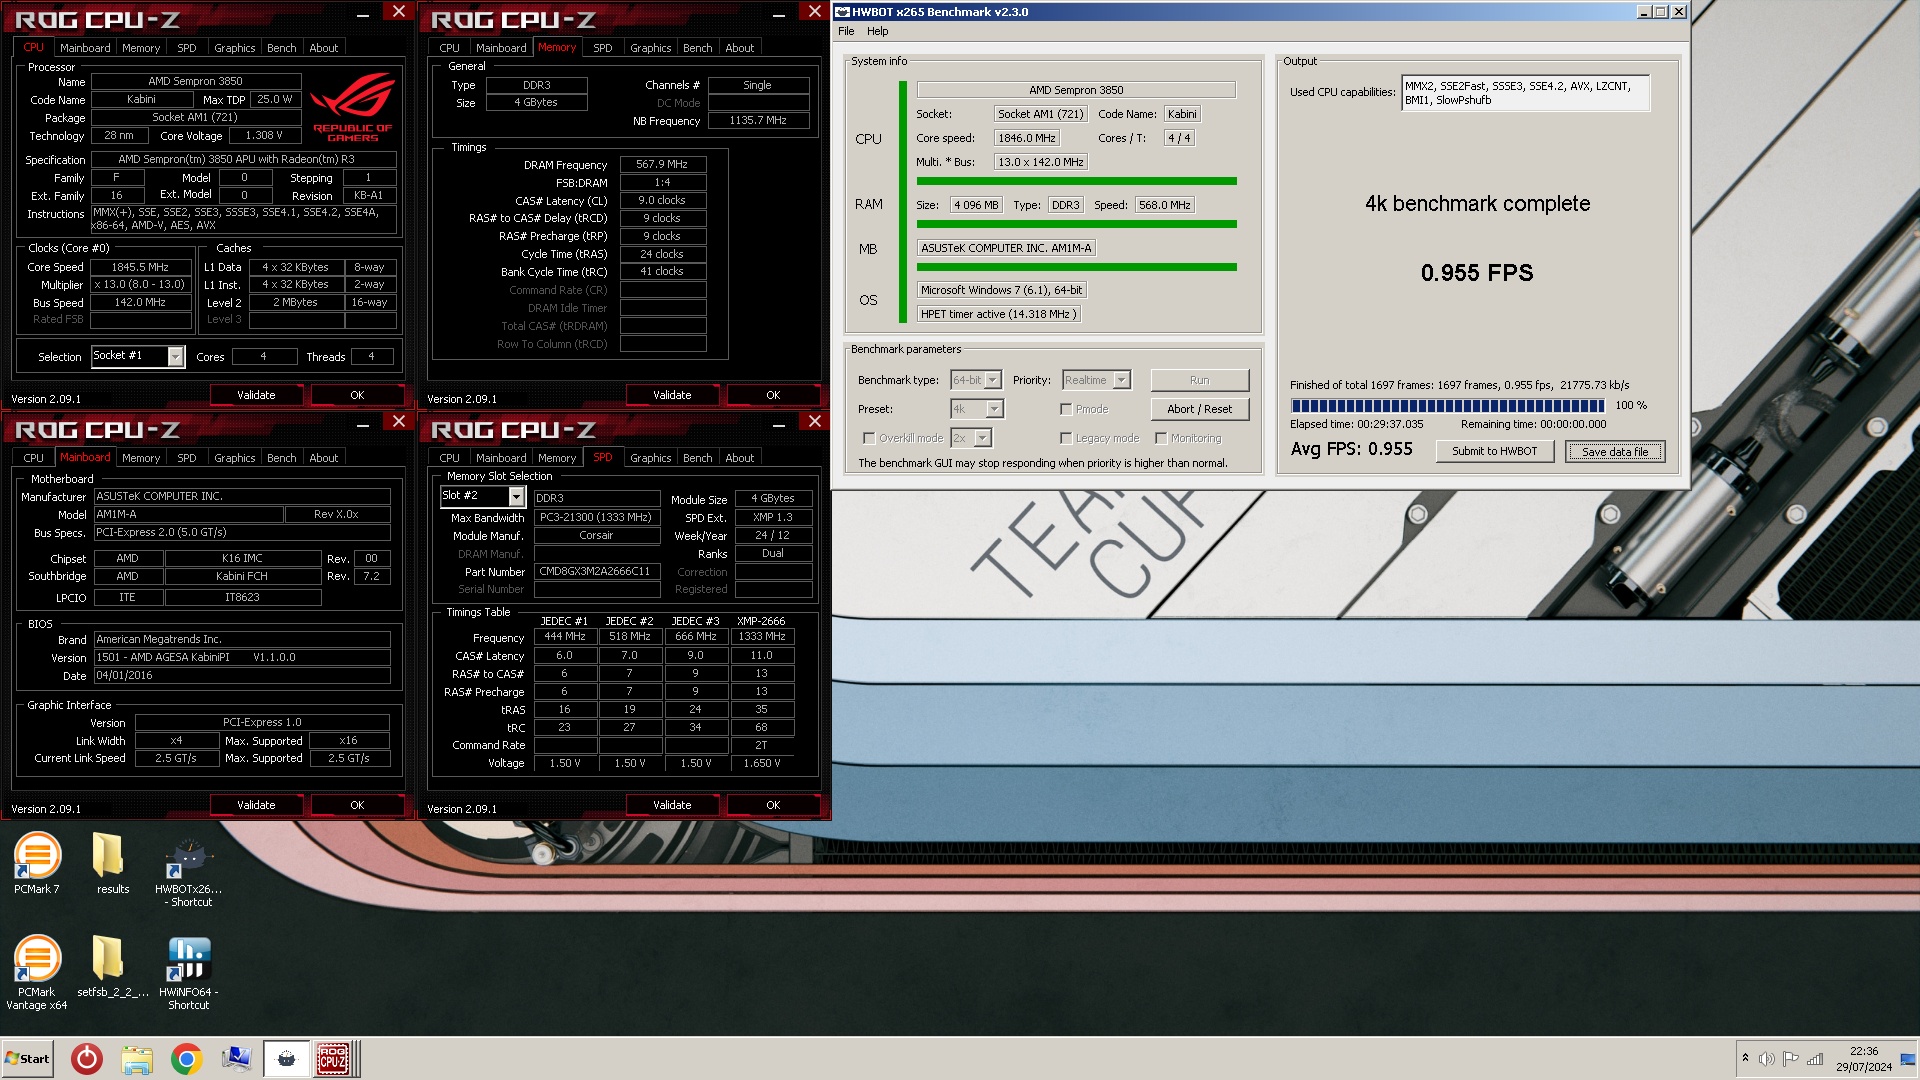Open the Priority Realtime dropdown

(1122, 380)
